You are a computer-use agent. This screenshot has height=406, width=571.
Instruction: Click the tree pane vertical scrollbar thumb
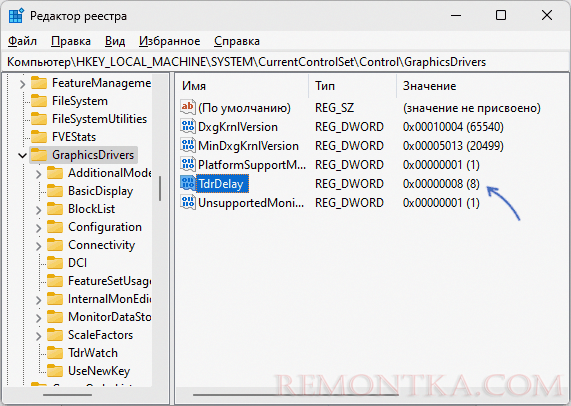pos(160,189)
